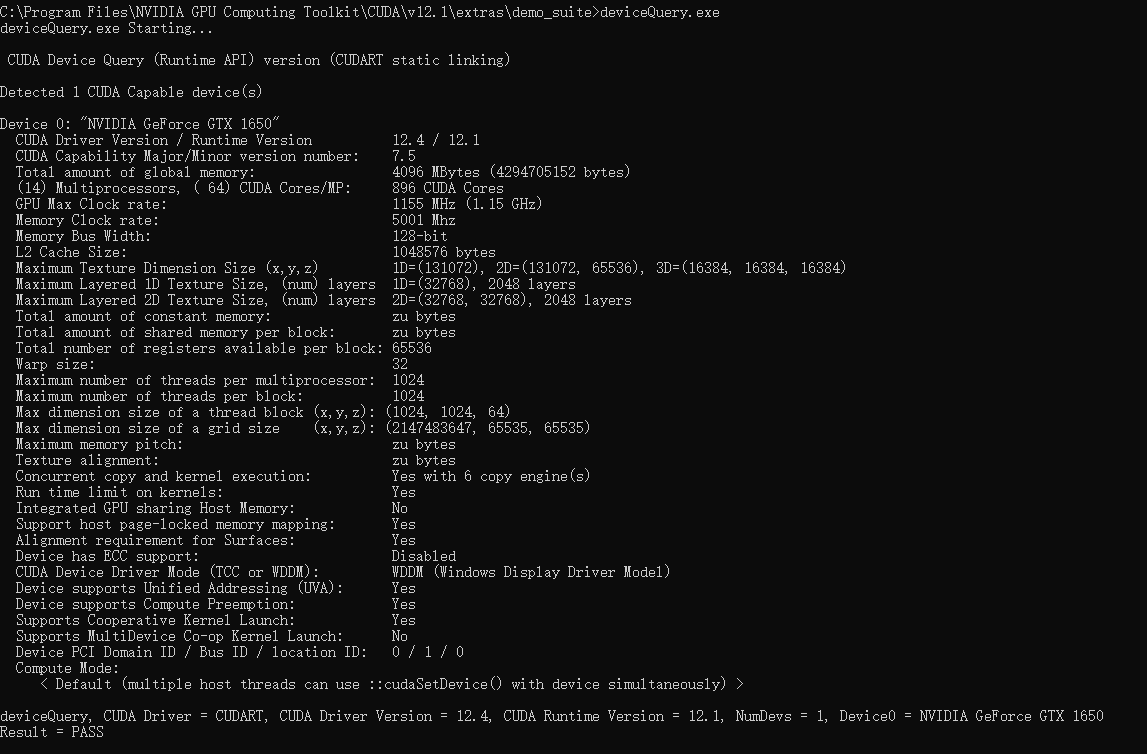Click the deviceQuery.exe command text
The image size is (1147, 754).
(x=659, y=12)
